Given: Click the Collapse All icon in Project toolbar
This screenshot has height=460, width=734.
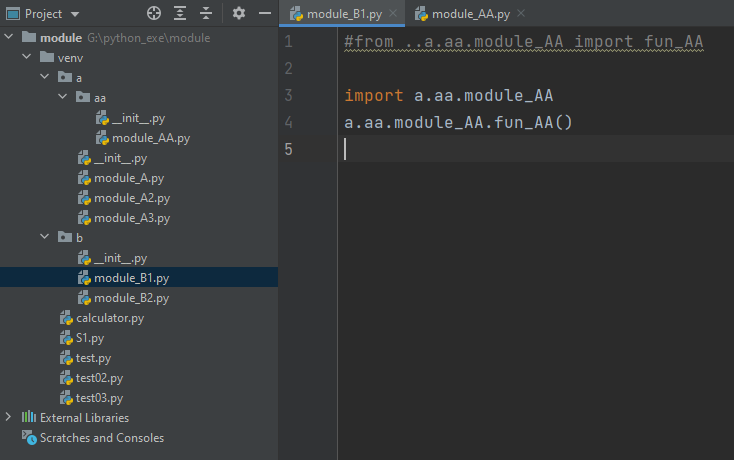Looking at the screenshot, I should tap(206, 14).
